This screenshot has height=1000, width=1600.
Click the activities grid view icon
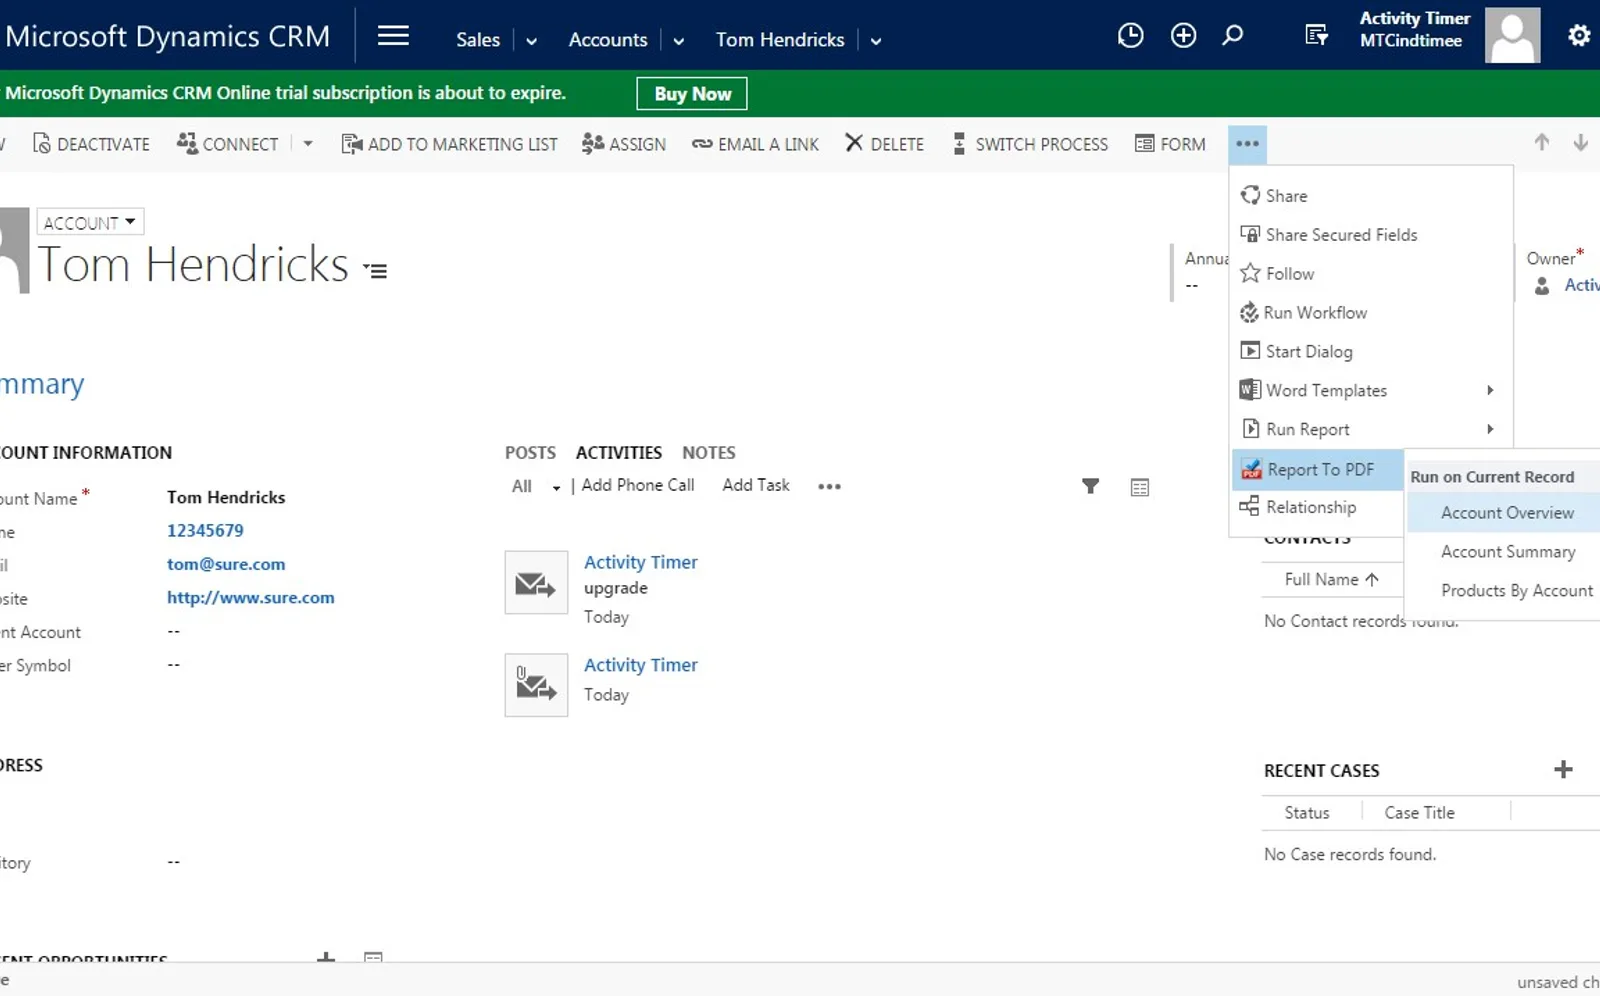[1140, 488]
